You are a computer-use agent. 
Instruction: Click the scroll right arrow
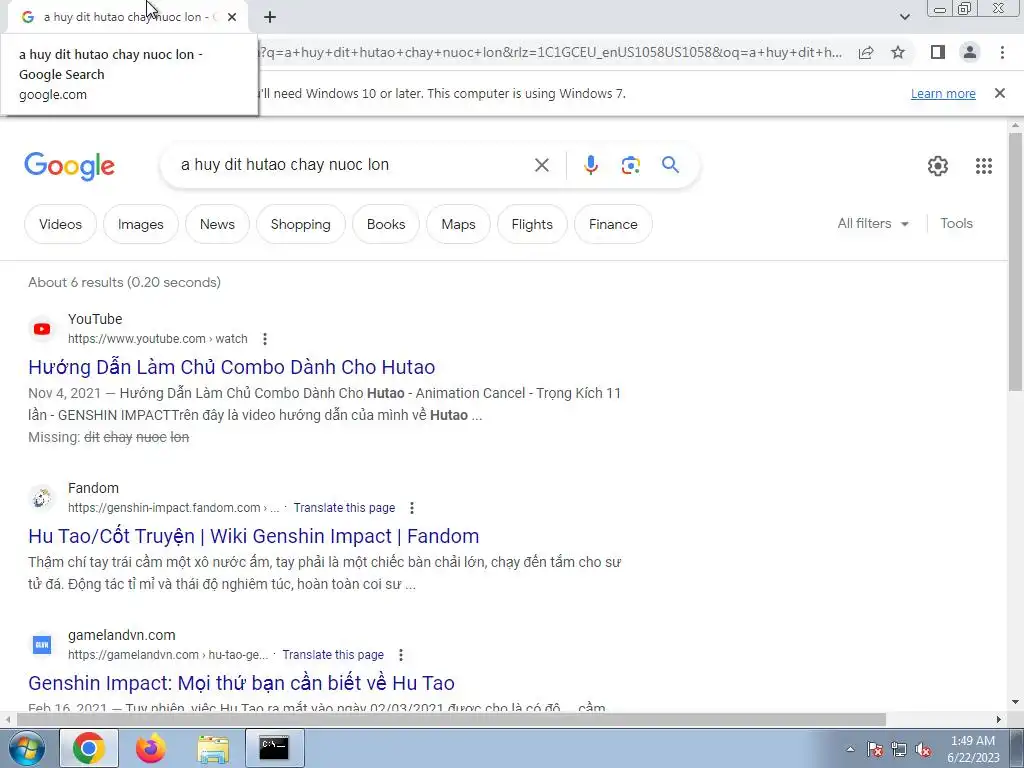[x=999, y=720]
